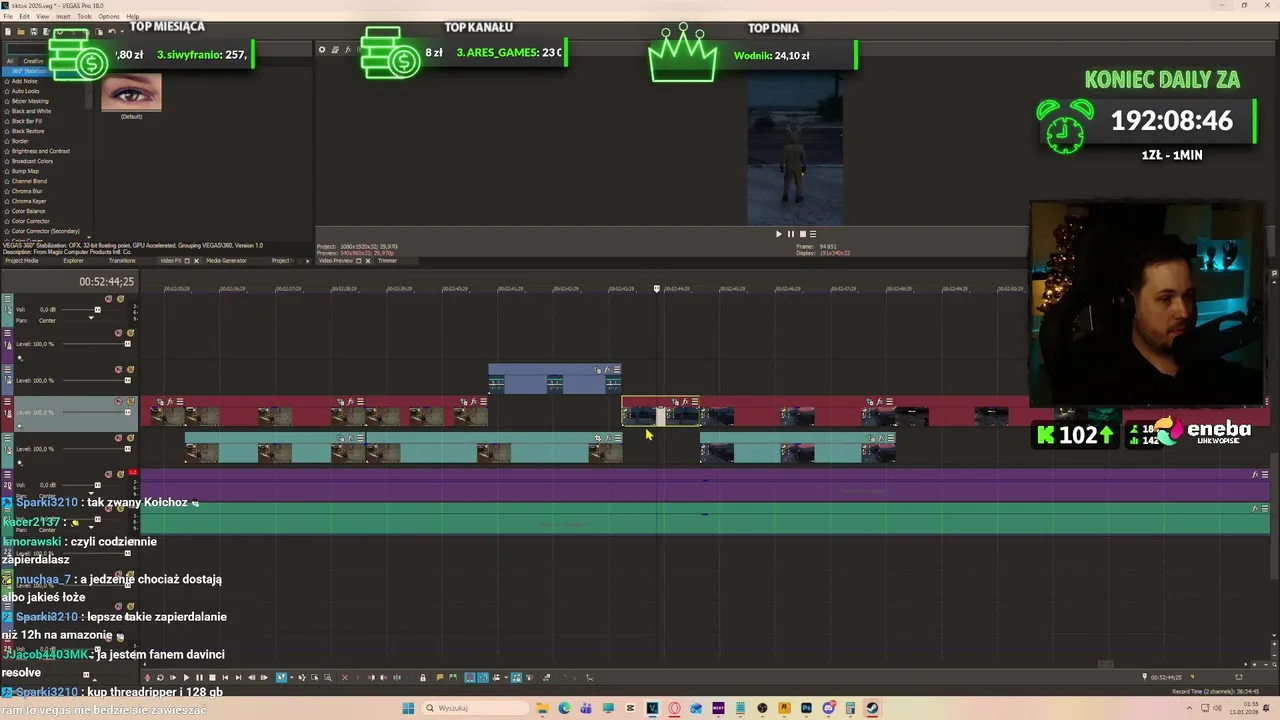Viewport: 1280px width, 720px height.
Task: Click the Undo arrow in the toolbar
Action: (112, 31)
